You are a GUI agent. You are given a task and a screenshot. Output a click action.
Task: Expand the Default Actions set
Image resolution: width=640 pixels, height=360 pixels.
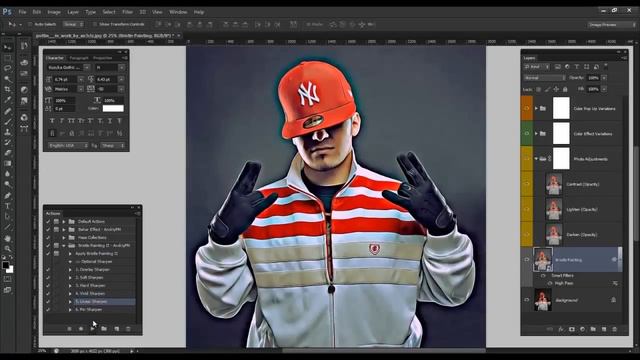click(64, 221)
